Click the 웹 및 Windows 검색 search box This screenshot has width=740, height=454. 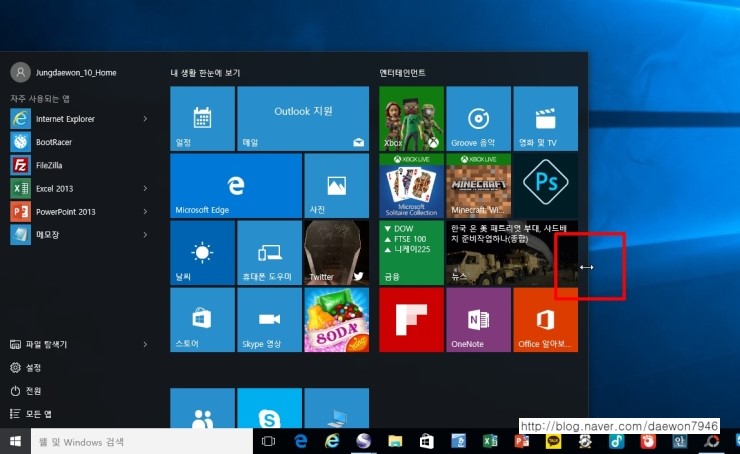pos(142,441)
